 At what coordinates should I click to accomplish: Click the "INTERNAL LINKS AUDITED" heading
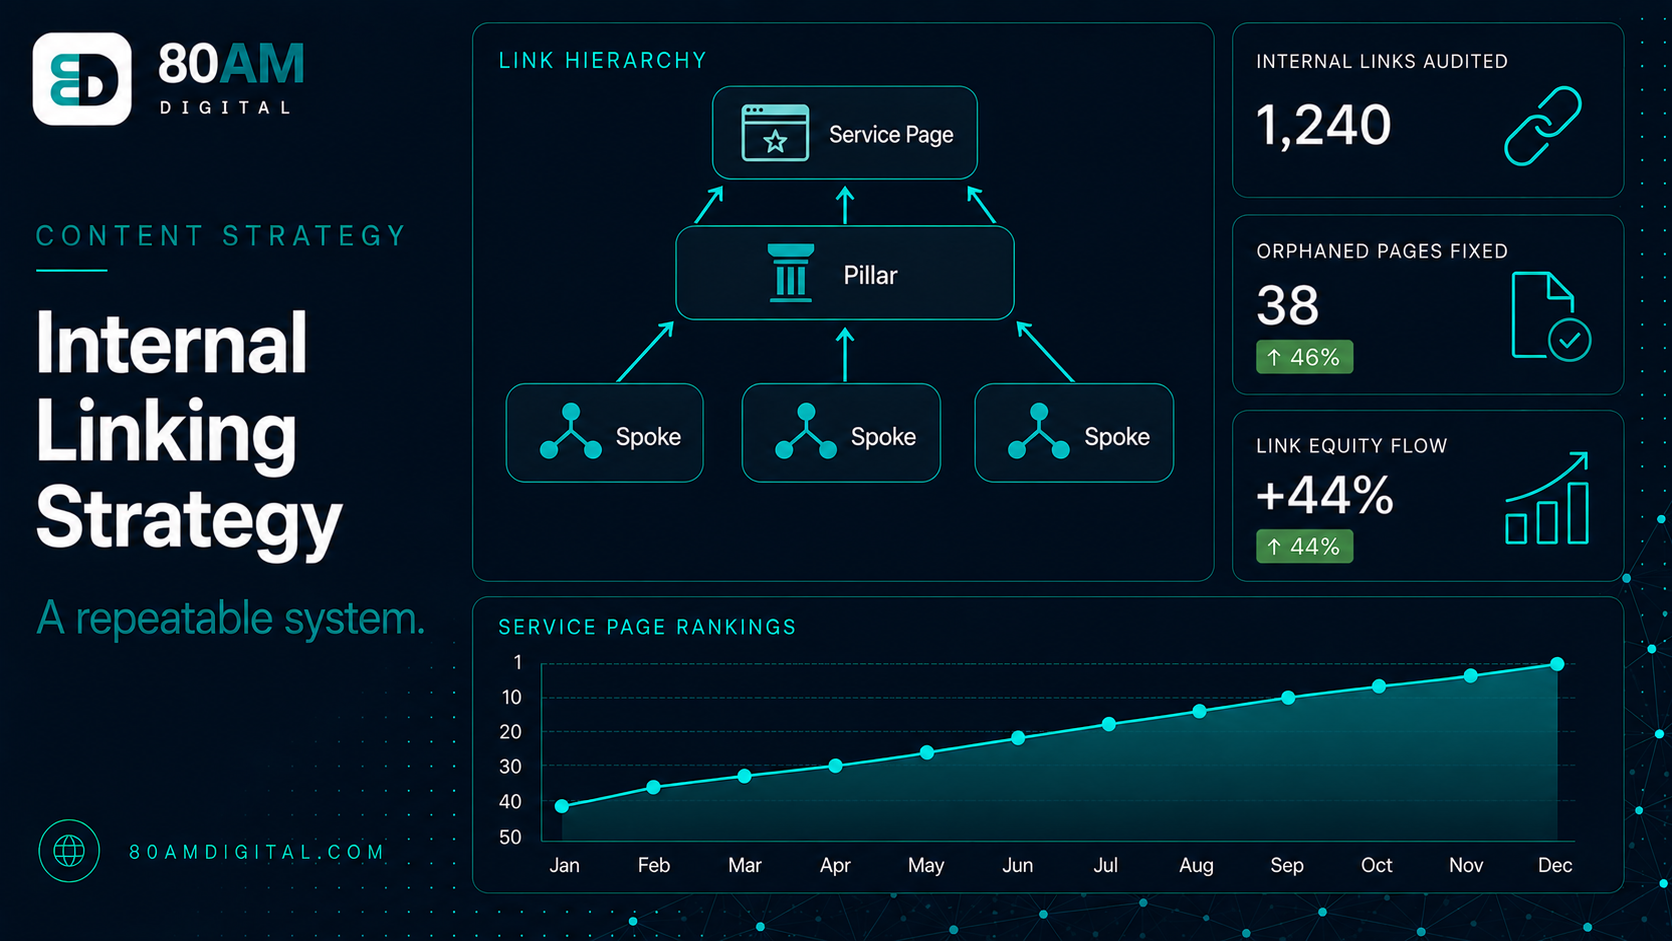(x=1382, y=62)
